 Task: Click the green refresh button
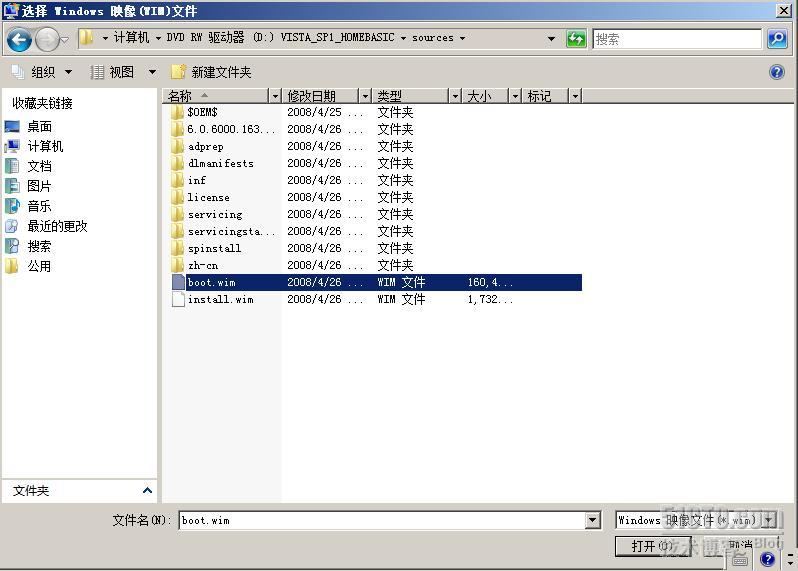pyautogui.click(x=576, y=39)
